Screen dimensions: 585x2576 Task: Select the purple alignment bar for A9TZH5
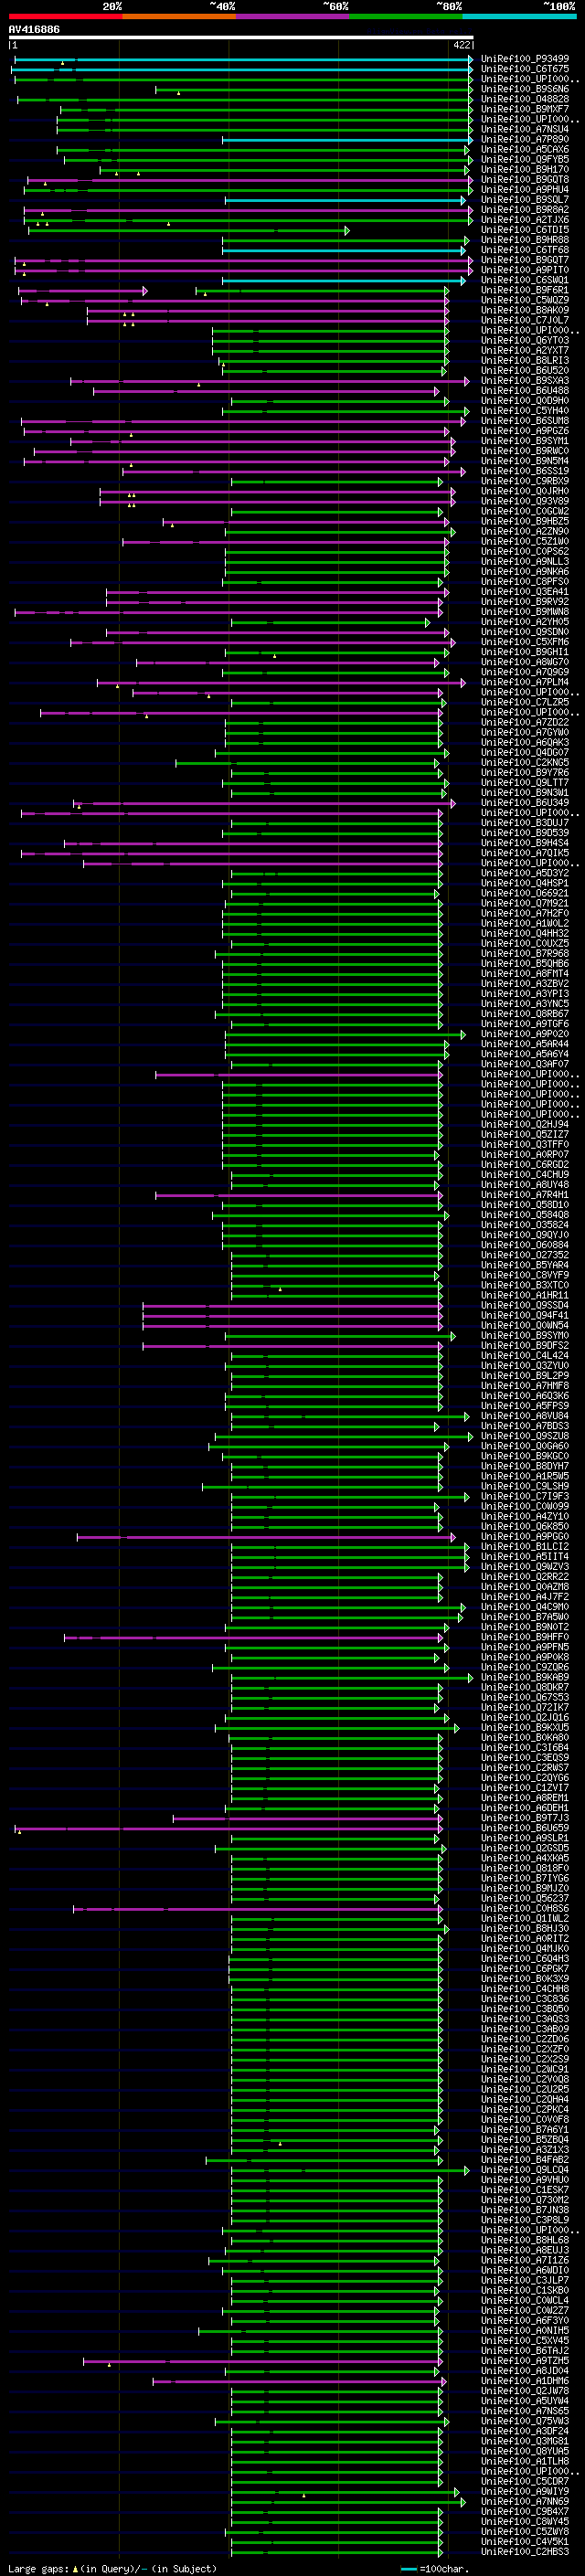(262, 2361)
